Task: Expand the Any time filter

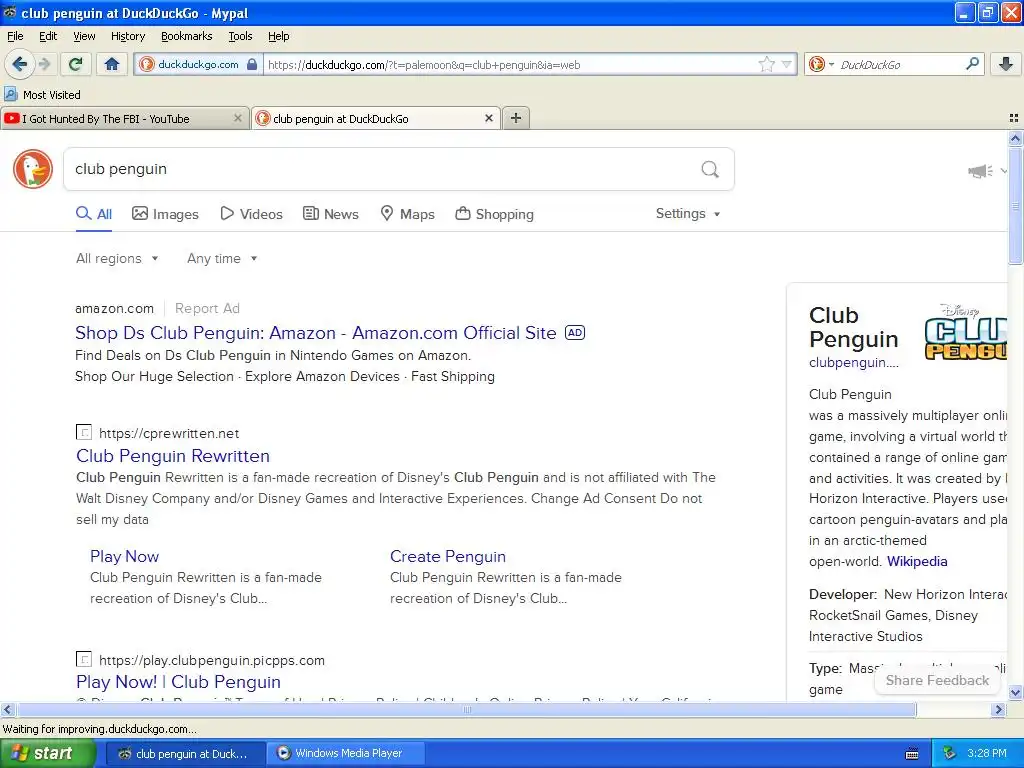Action: [222, 259]
